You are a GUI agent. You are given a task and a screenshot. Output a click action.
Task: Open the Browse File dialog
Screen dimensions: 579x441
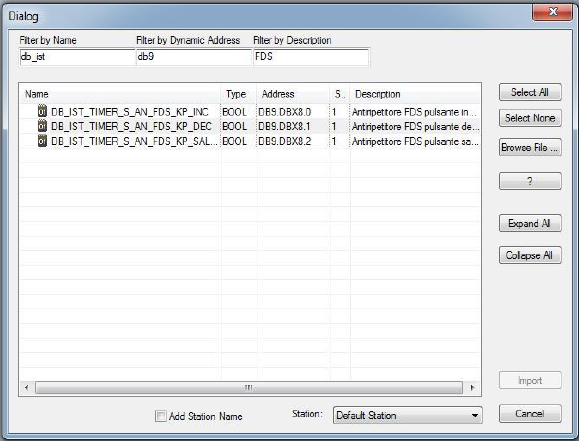click(x=530, y=147)
